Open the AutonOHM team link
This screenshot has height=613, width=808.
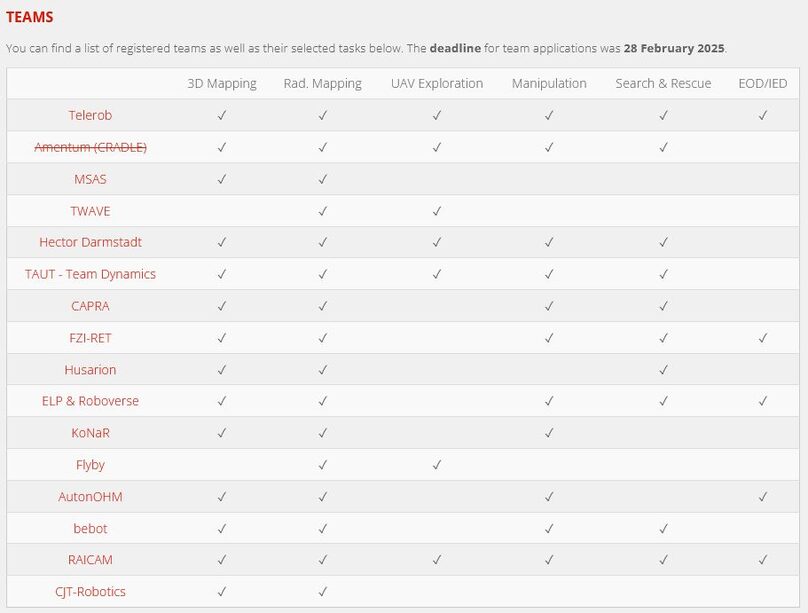[90, 497]
